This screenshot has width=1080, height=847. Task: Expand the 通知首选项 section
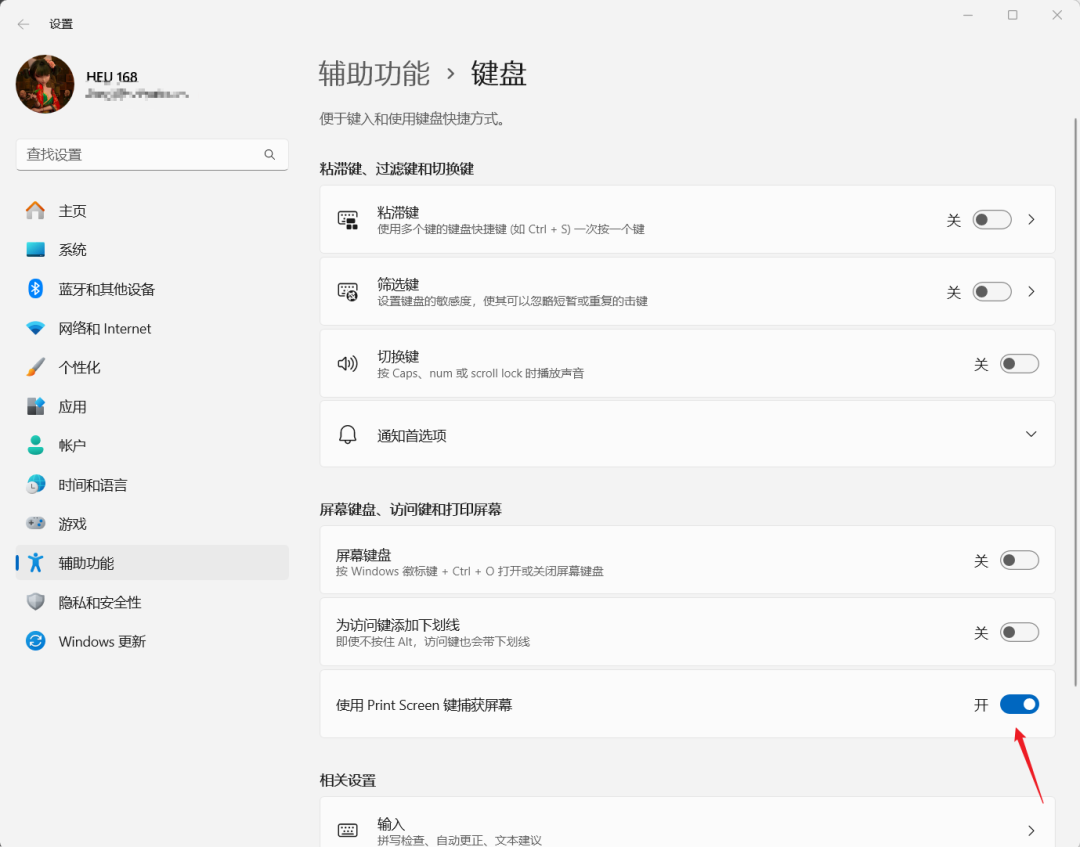[x=1031, y=434]
